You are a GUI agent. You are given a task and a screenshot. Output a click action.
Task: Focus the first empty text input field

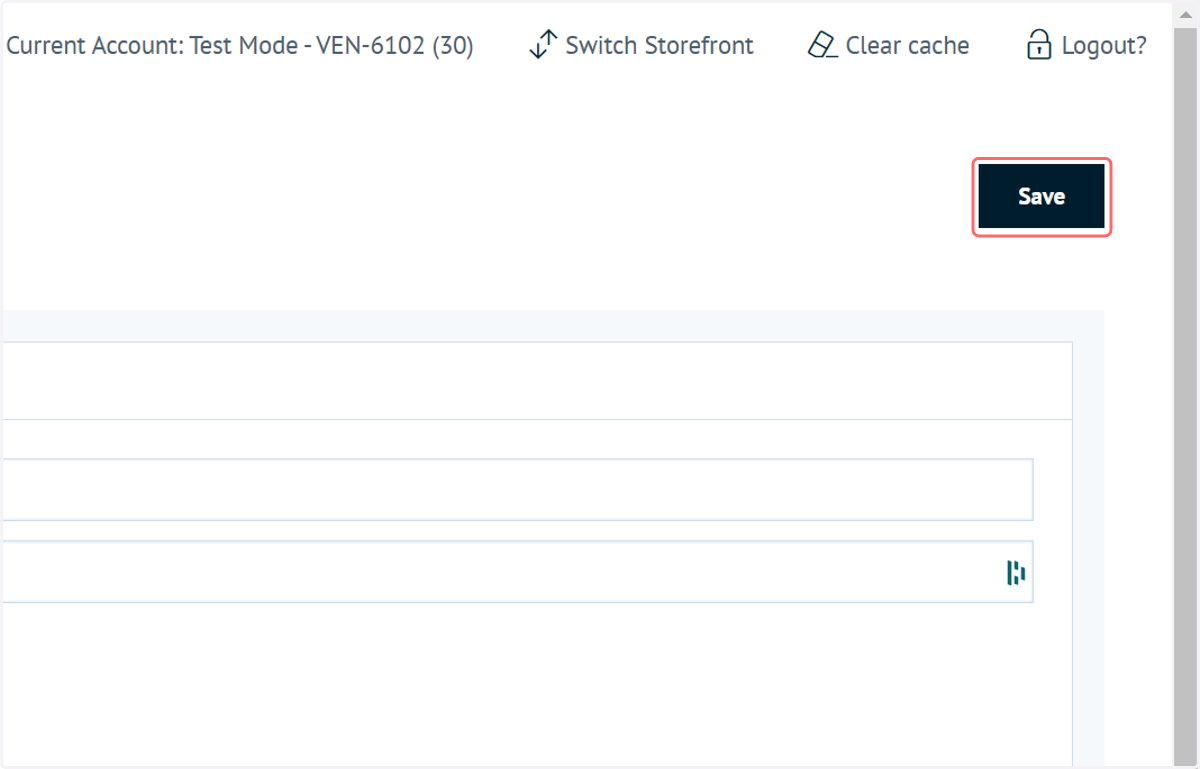pos(516,490)
